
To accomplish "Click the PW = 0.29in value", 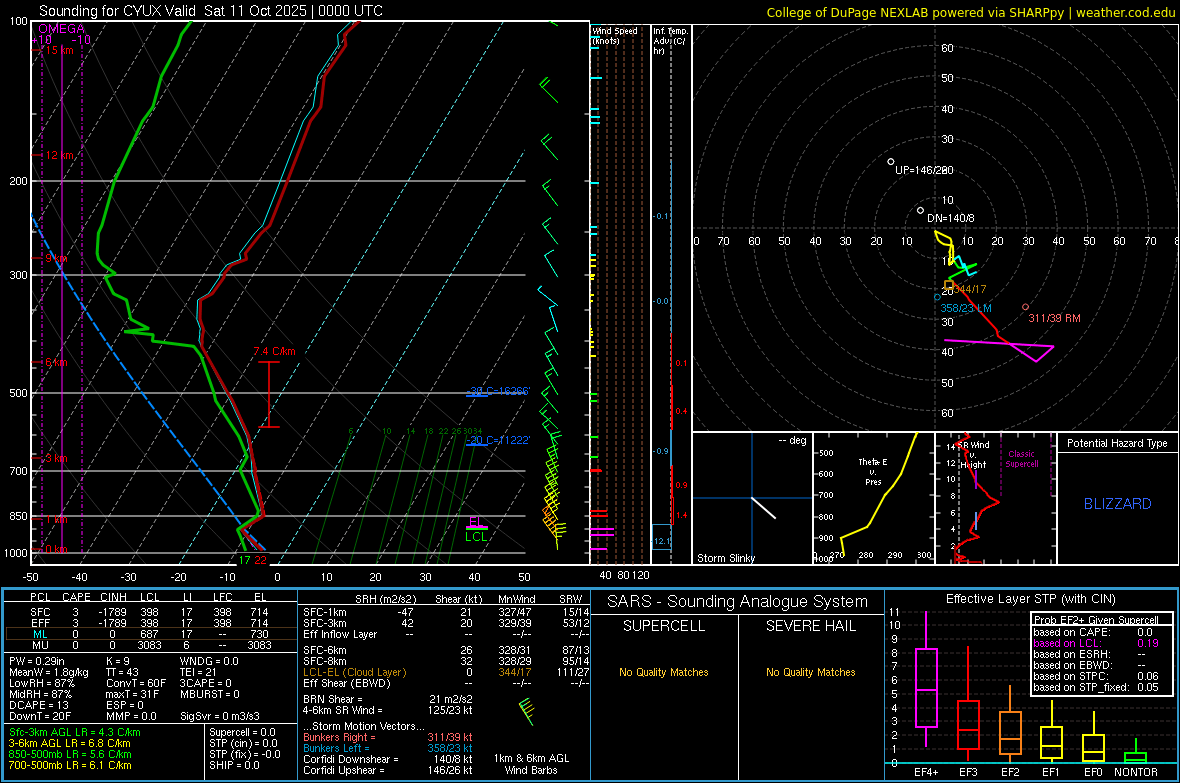I will (37, 661).
